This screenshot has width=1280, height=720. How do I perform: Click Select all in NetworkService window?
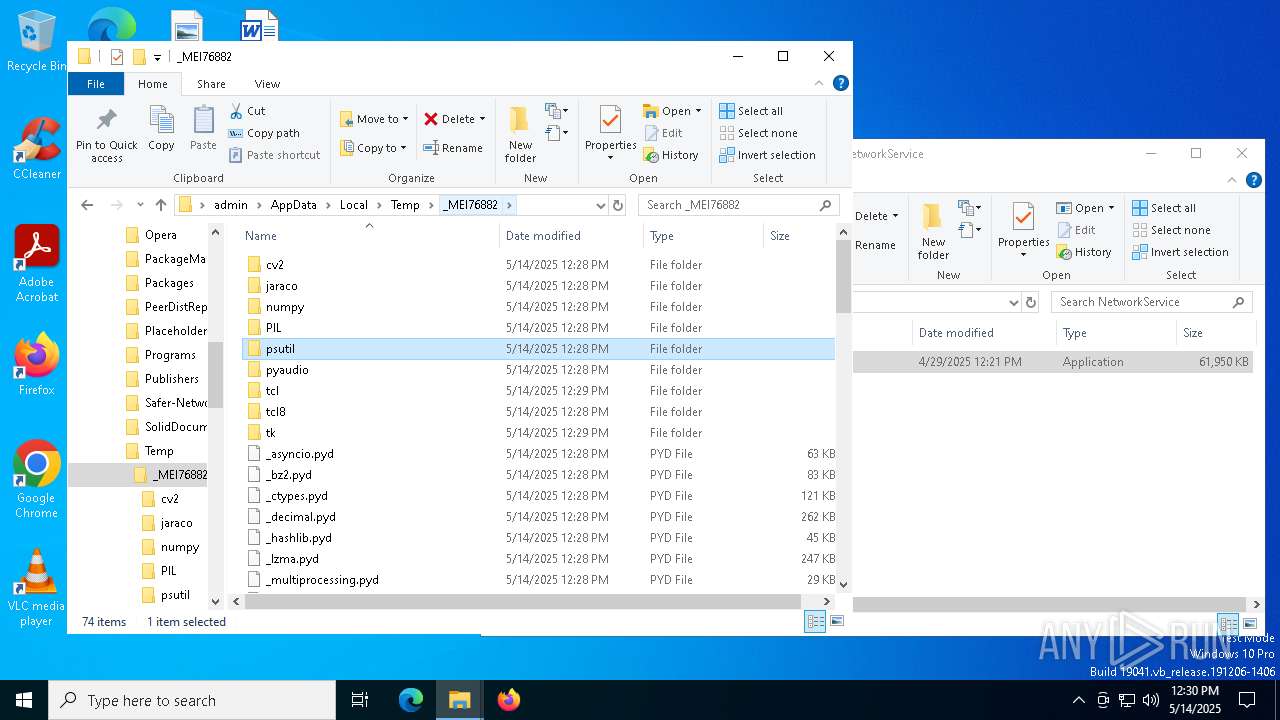(1164, 208)
